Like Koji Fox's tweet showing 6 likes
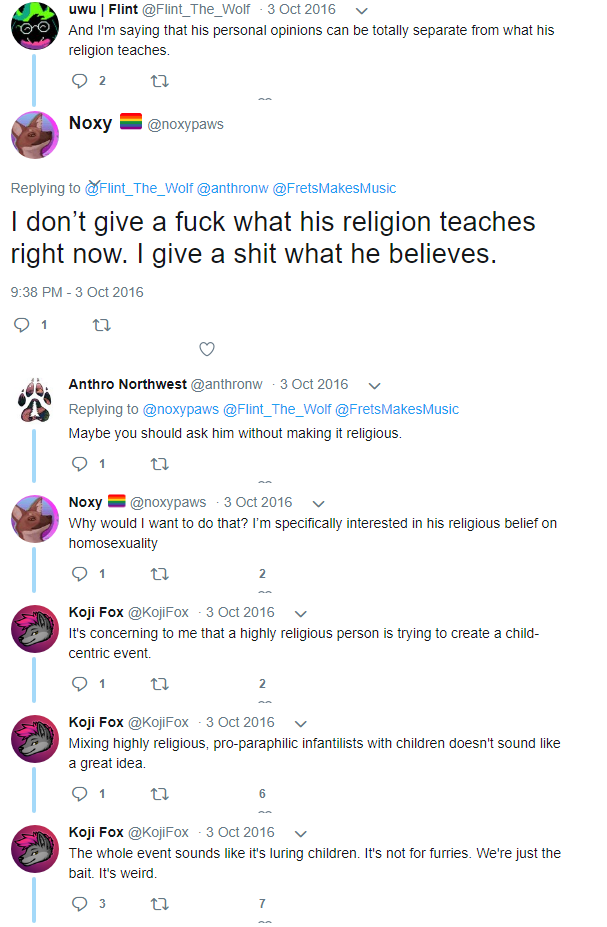The width and height of the screenshot is (607, 927). point(262,793)
